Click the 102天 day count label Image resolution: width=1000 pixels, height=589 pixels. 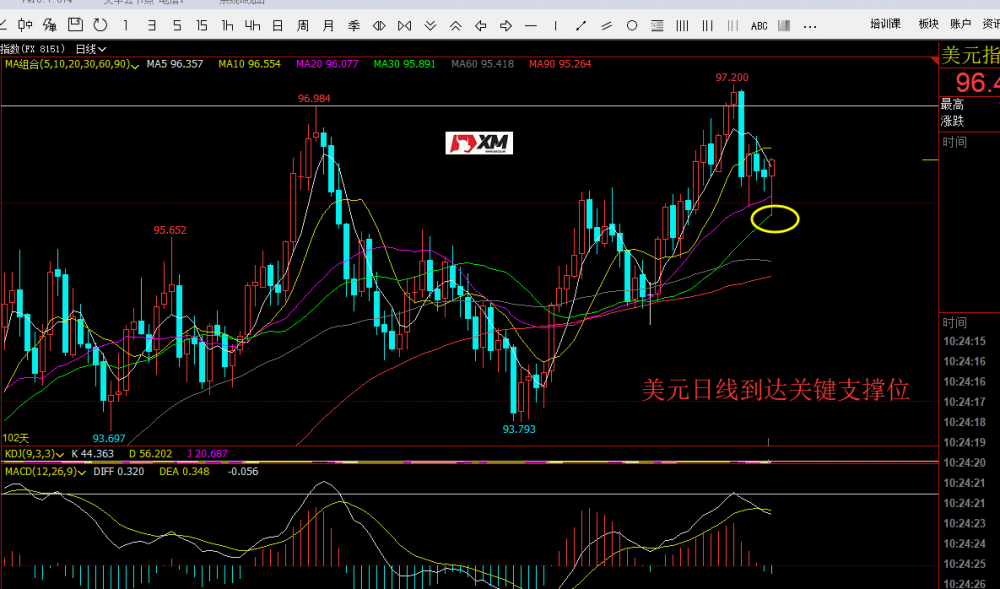16,439
